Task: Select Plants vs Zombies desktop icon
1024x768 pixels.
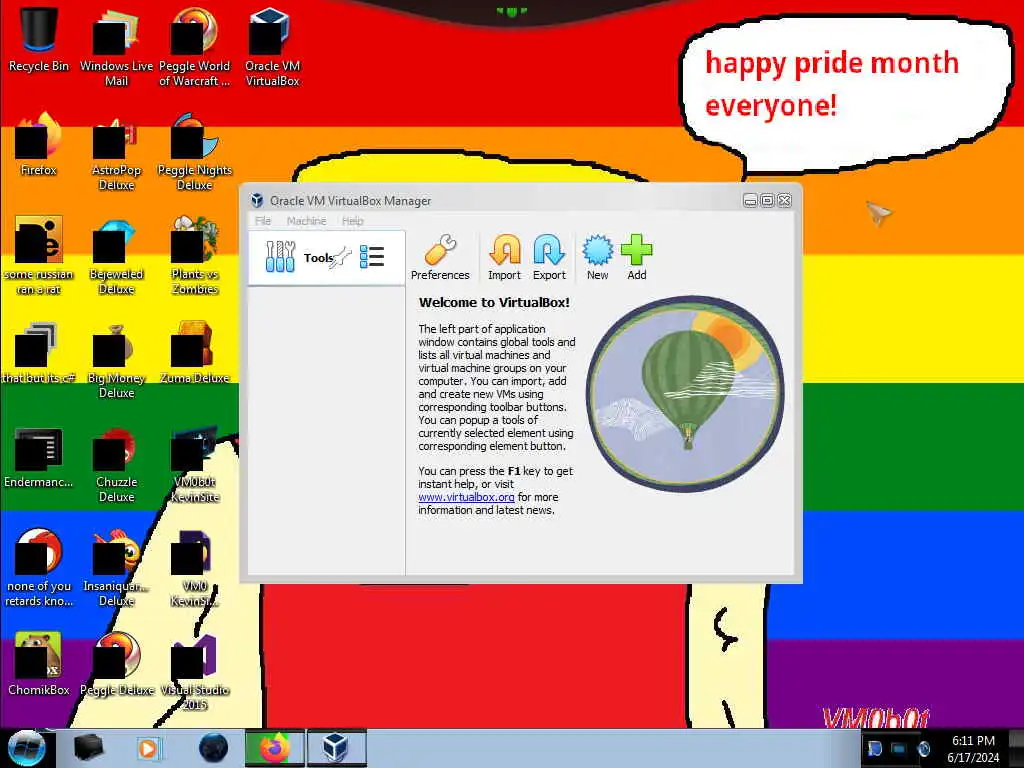Action: (x=194, y=256)
